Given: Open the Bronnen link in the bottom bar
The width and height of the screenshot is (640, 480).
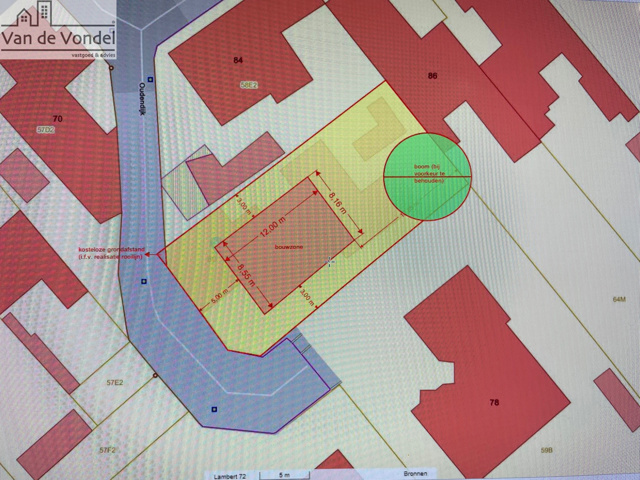Looking at the screenshot, I should coord(417,475).
